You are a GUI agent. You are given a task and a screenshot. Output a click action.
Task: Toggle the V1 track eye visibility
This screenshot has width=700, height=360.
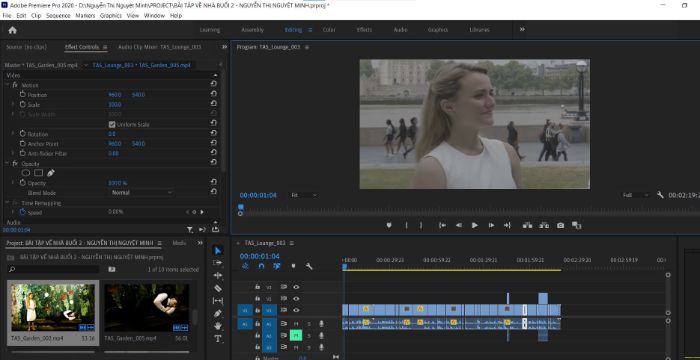point(296,310)
